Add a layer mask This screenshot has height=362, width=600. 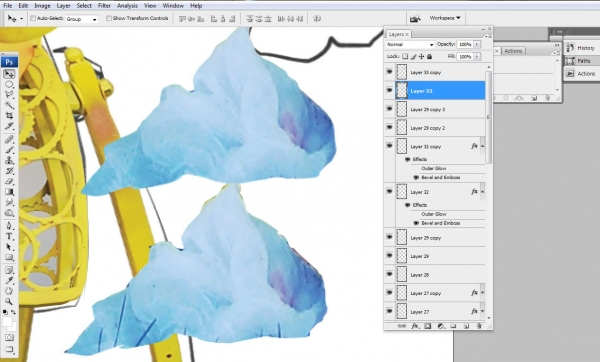click(427, 326)
